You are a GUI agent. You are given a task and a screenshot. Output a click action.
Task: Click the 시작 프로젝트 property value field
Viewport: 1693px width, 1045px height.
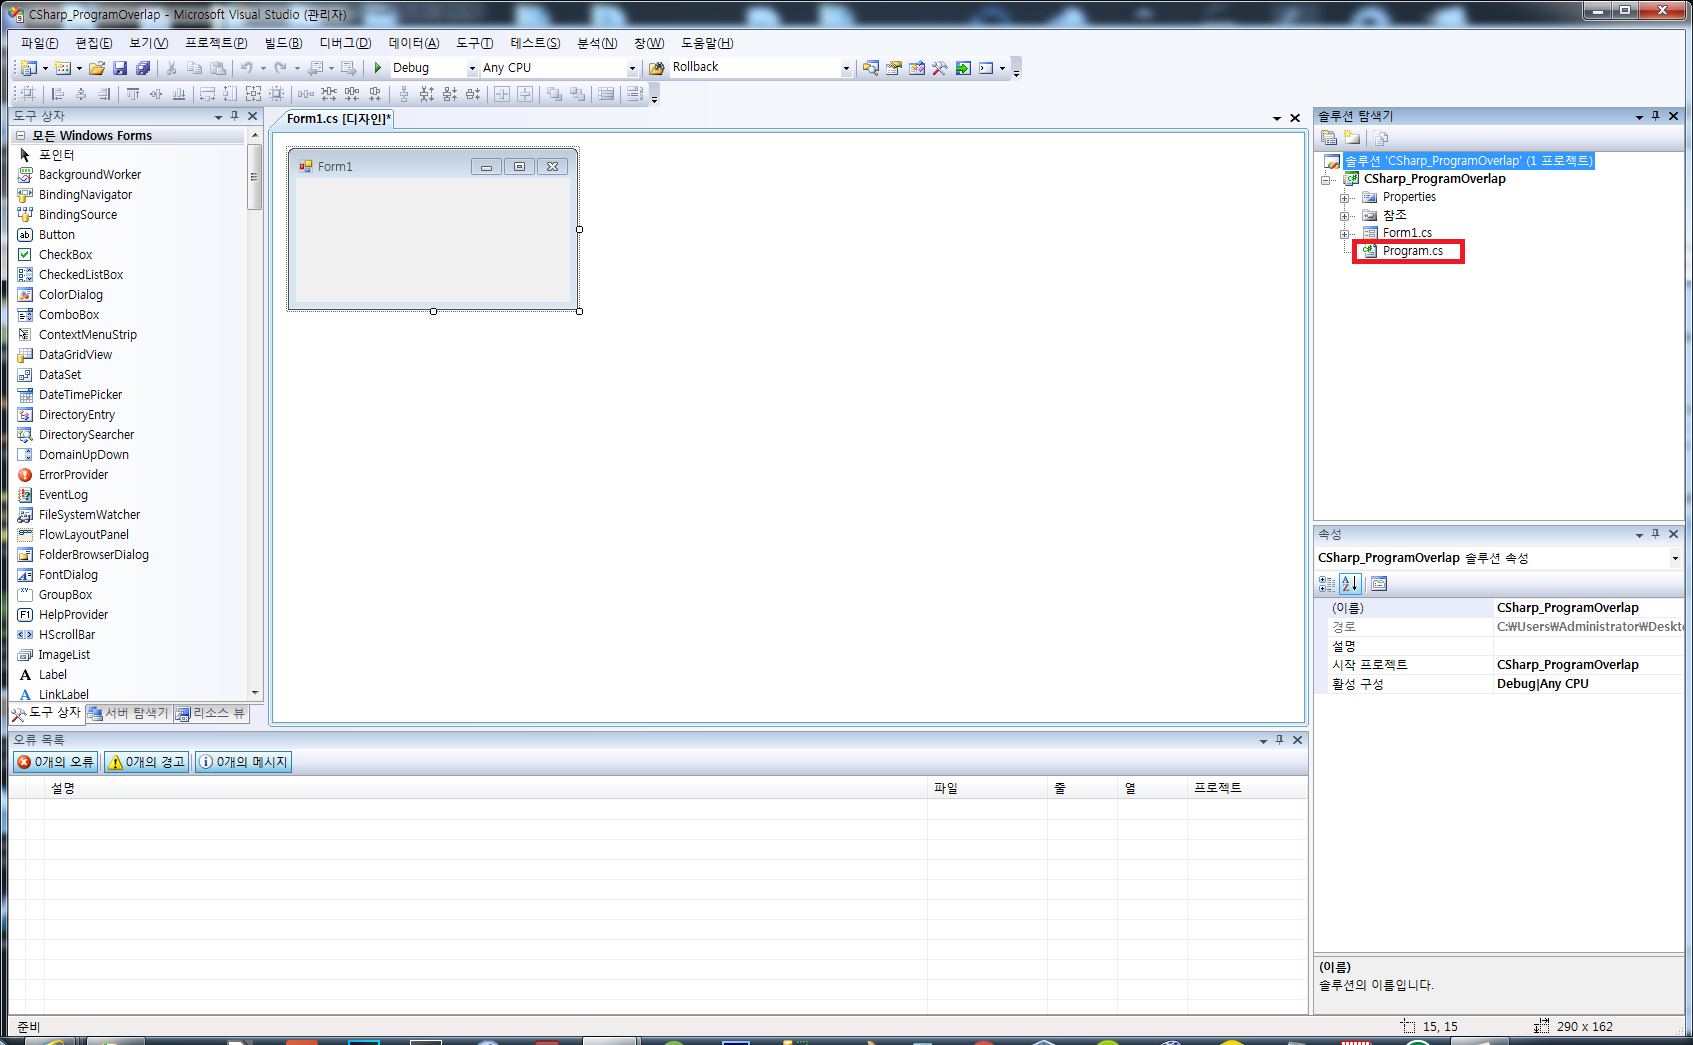click(1588, 665)
